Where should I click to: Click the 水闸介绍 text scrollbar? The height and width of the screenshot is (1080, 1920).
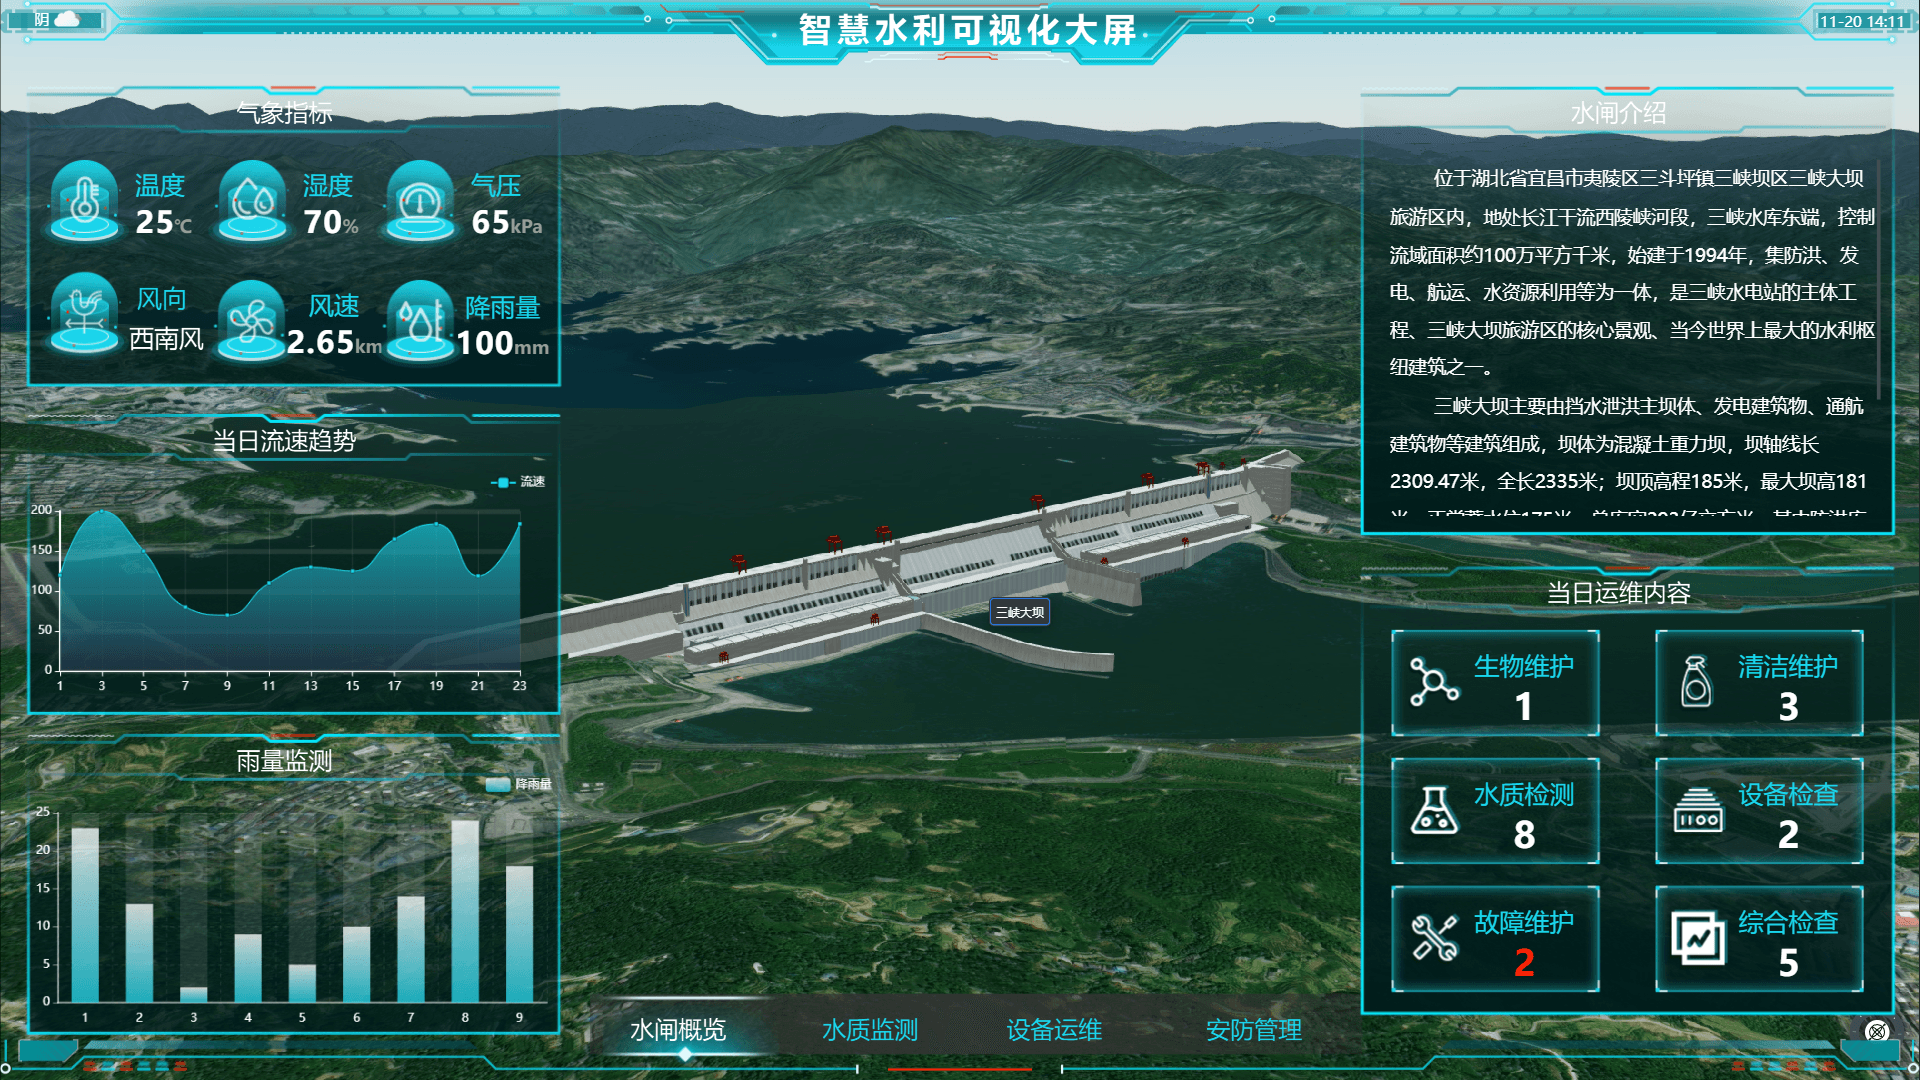tap(1878, 280)
